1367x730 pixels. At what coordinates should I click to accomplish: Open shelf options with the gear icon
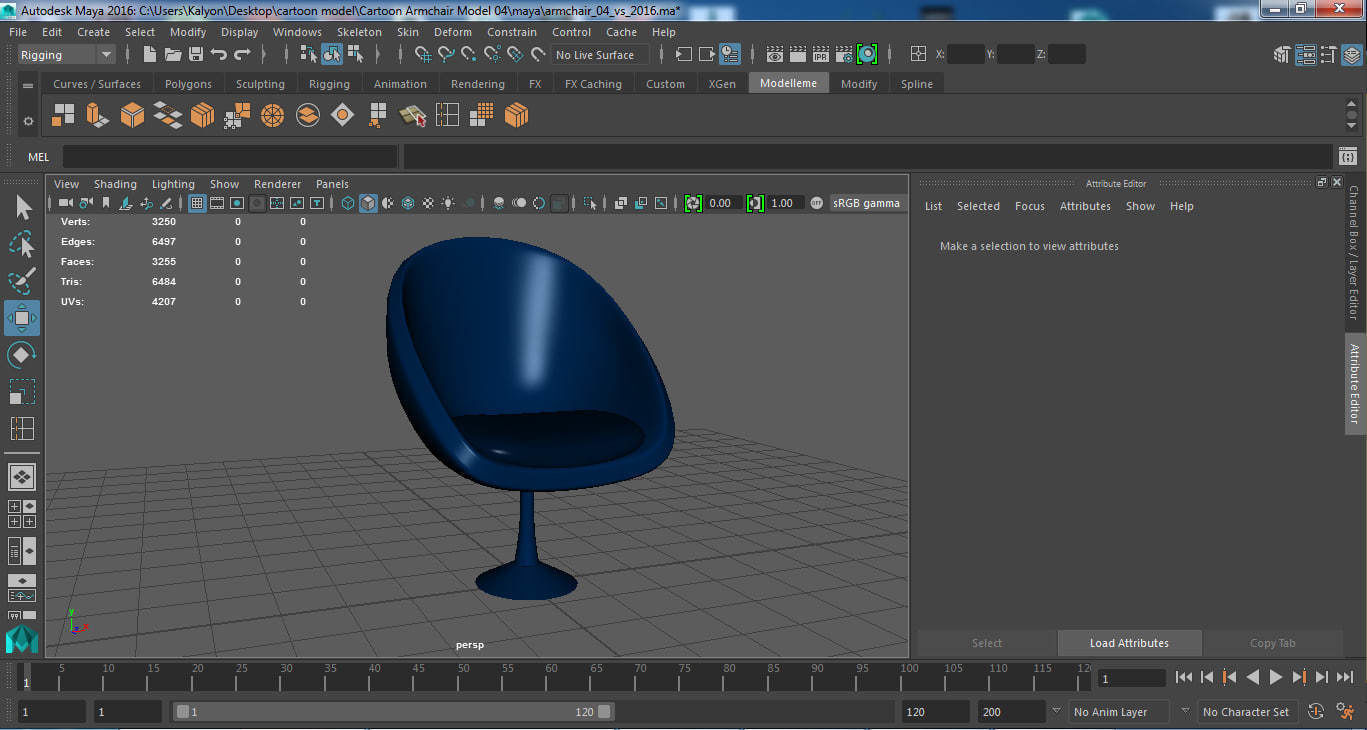point(28,121)
